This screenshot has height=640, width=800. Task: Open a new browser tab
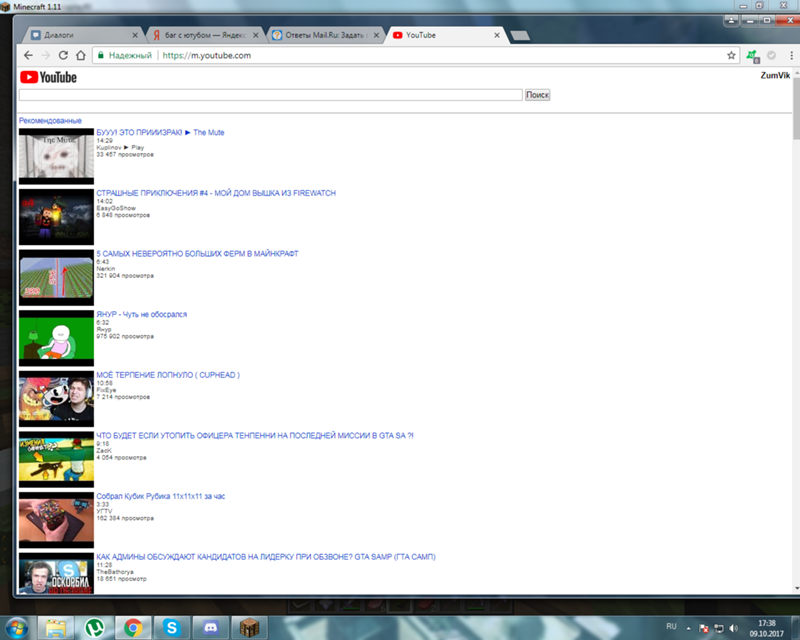click(519, 35)
